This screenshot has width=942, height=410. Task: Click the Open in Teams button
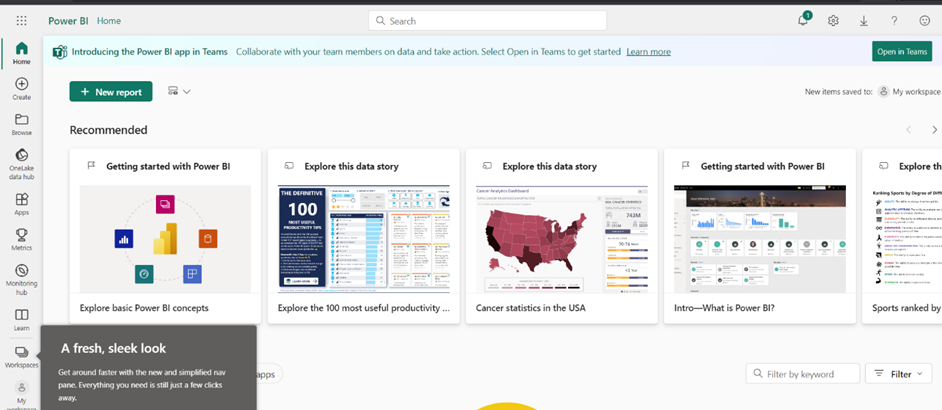(x=902, y=51)
